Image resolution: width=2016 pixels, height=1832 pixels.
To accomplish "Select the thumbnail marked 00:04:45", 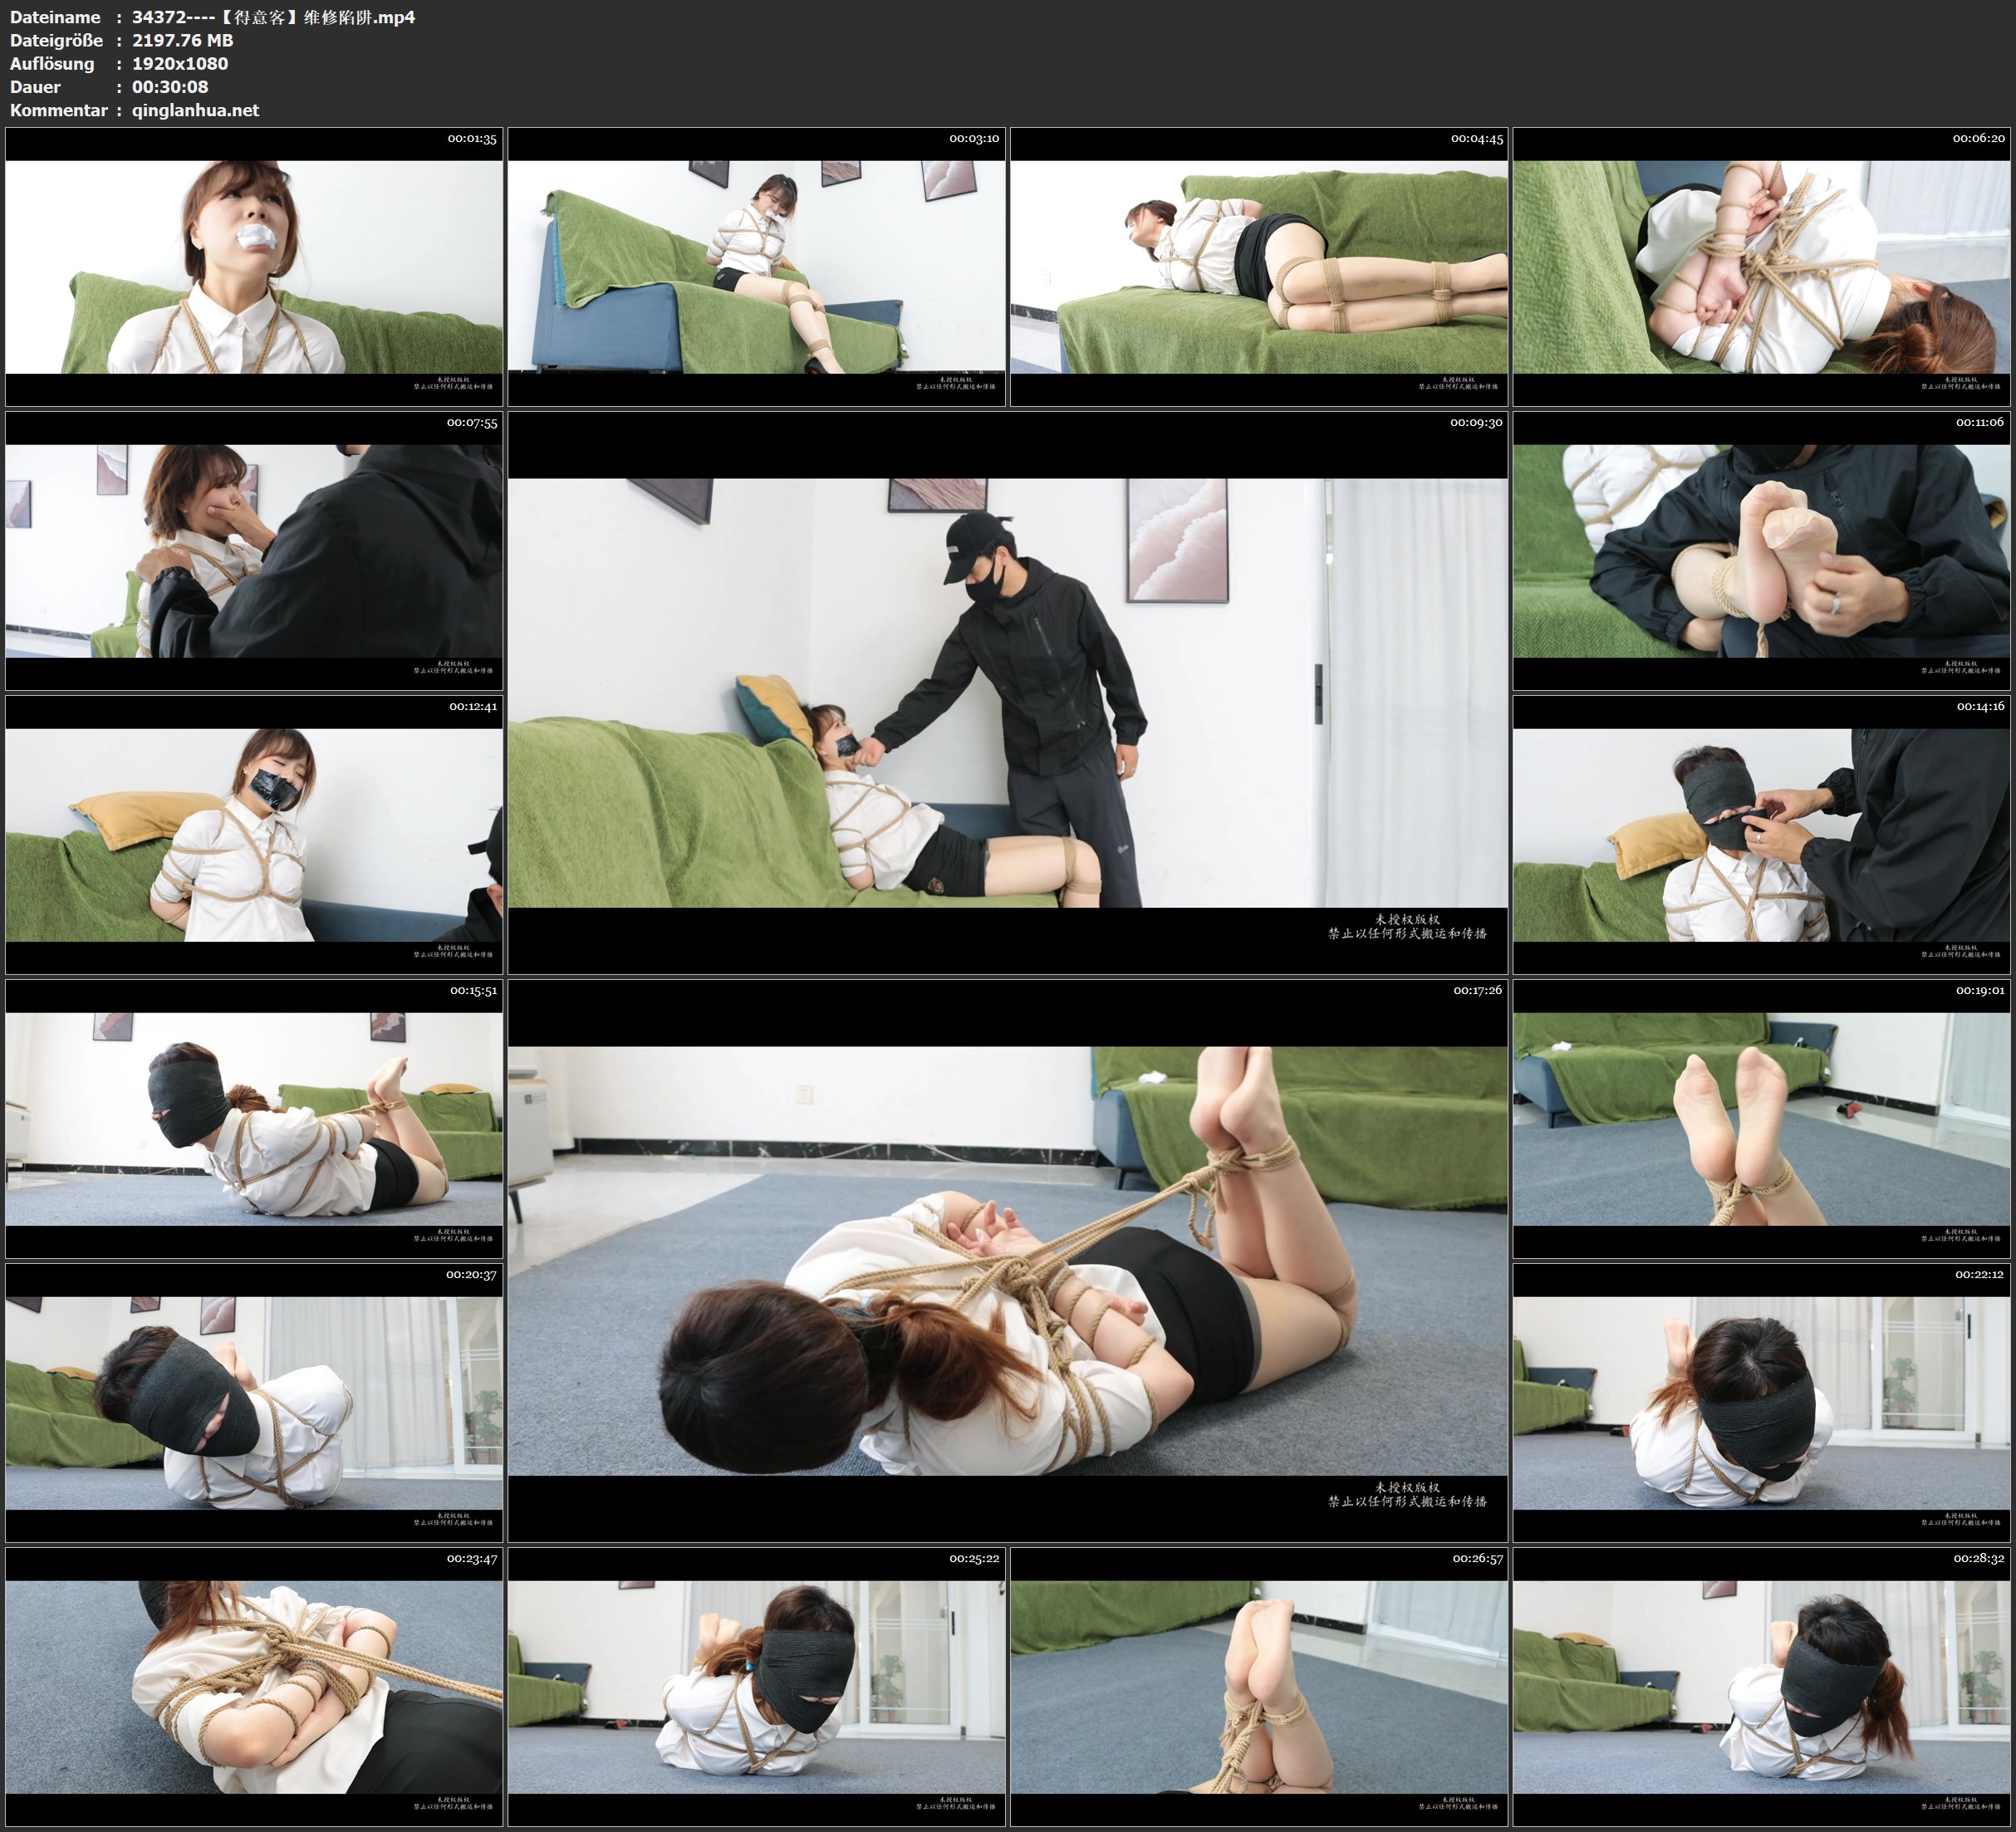I will pos(1259,267).
